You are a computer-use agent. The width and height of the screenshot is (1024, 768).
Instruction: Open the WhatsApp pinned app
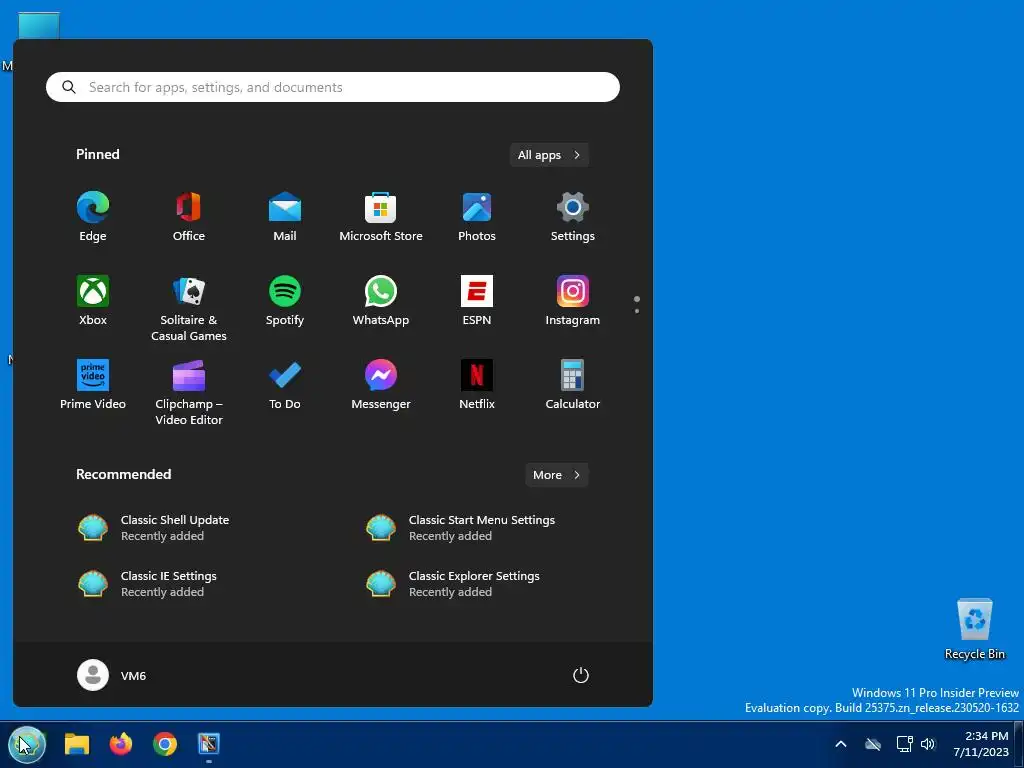(381, 301)
